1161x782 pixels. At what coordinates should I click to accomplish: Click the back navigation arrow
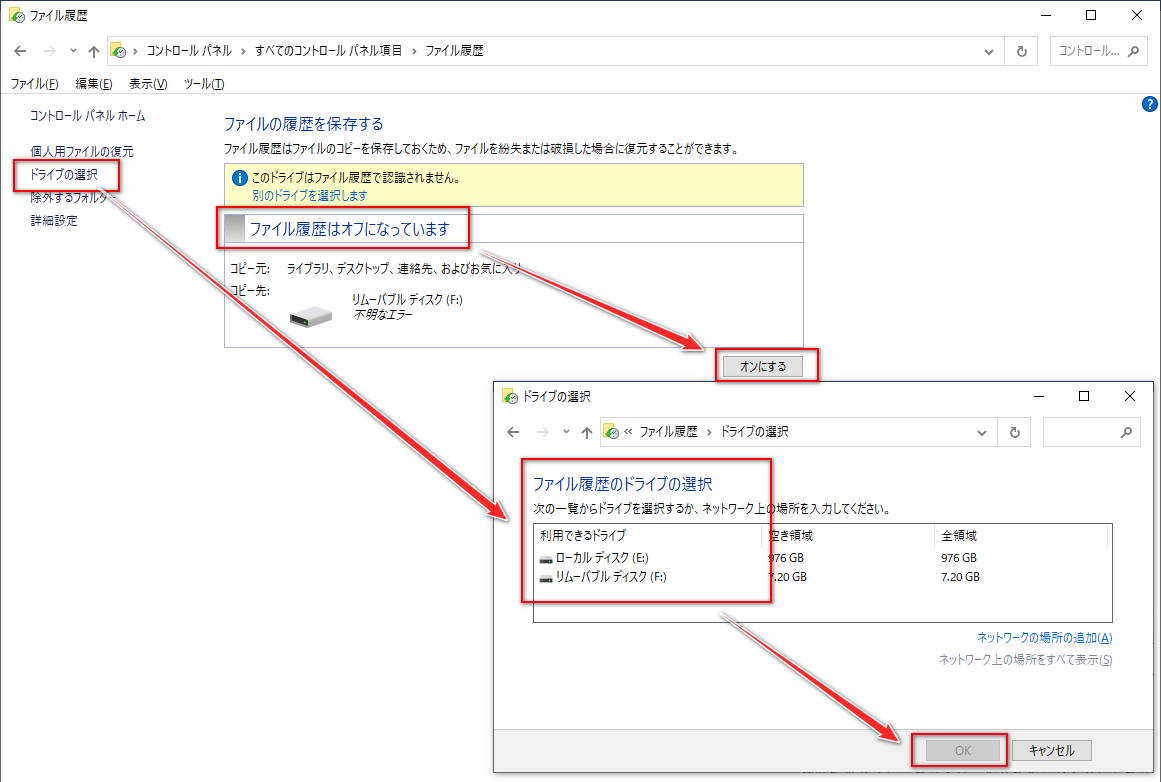[20, 50]
